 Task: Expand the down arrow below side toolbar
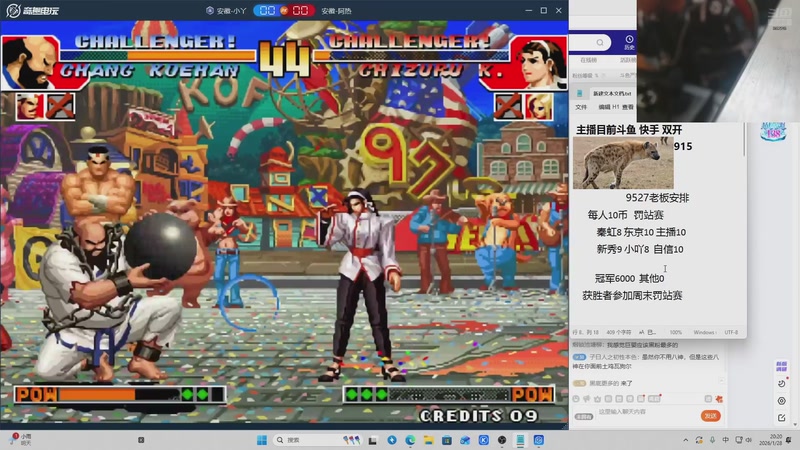[x=795, y=424]
